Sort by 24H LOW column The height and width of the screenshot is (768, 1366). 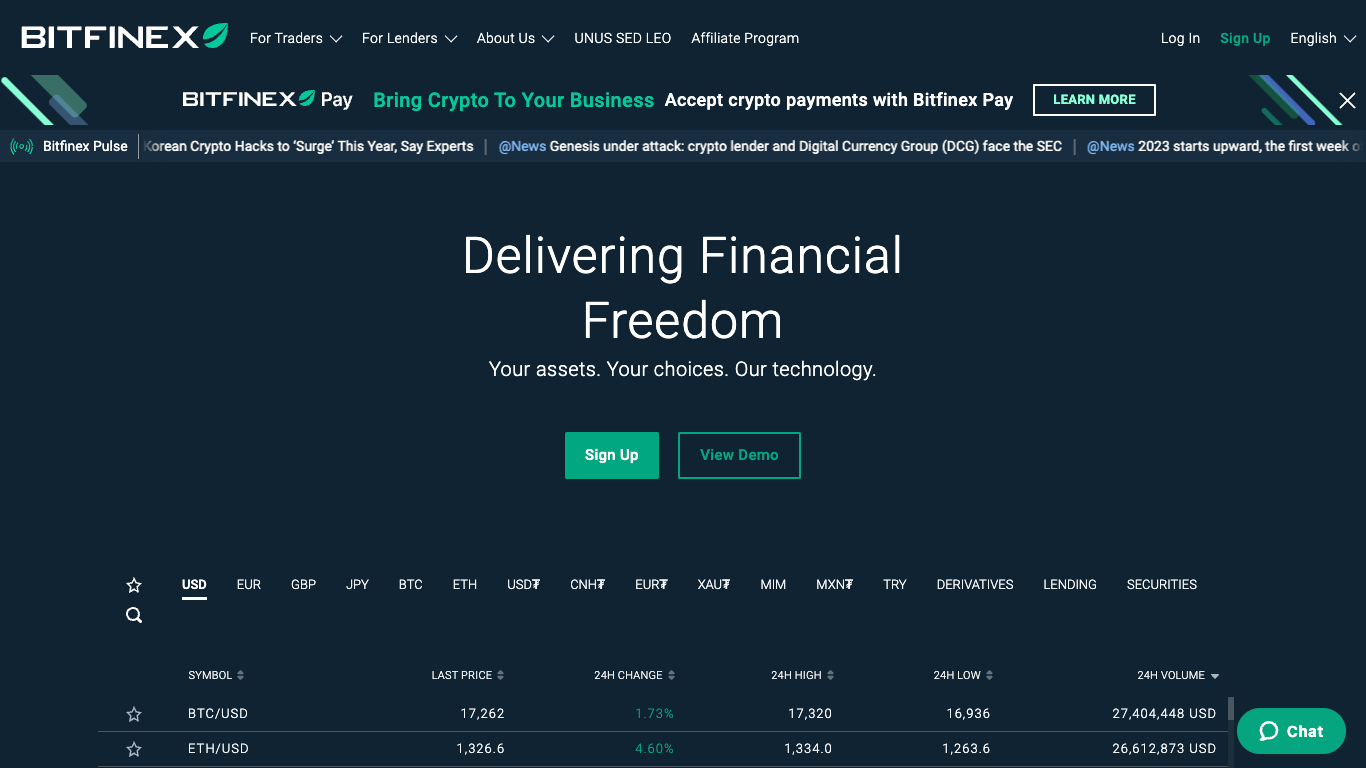[x=963, y=675]
